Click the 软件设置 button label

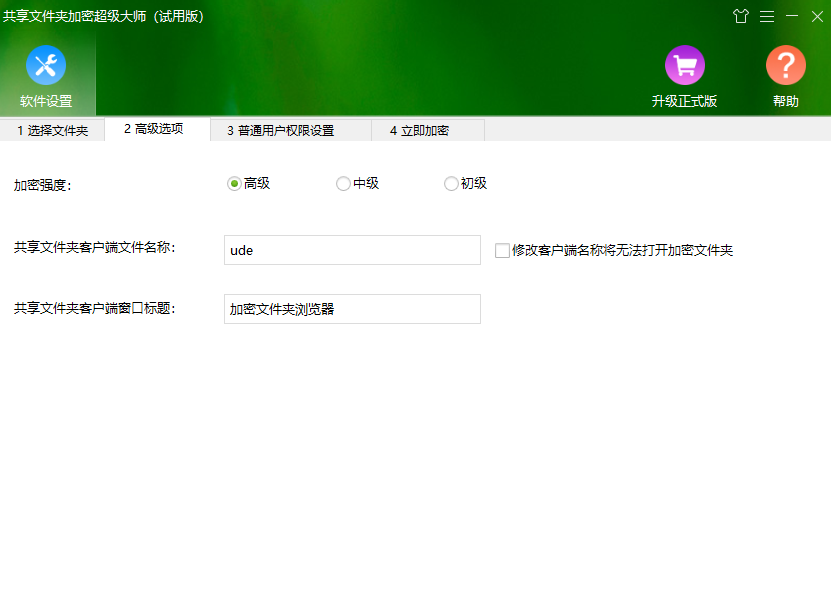[x=46, y=101]
